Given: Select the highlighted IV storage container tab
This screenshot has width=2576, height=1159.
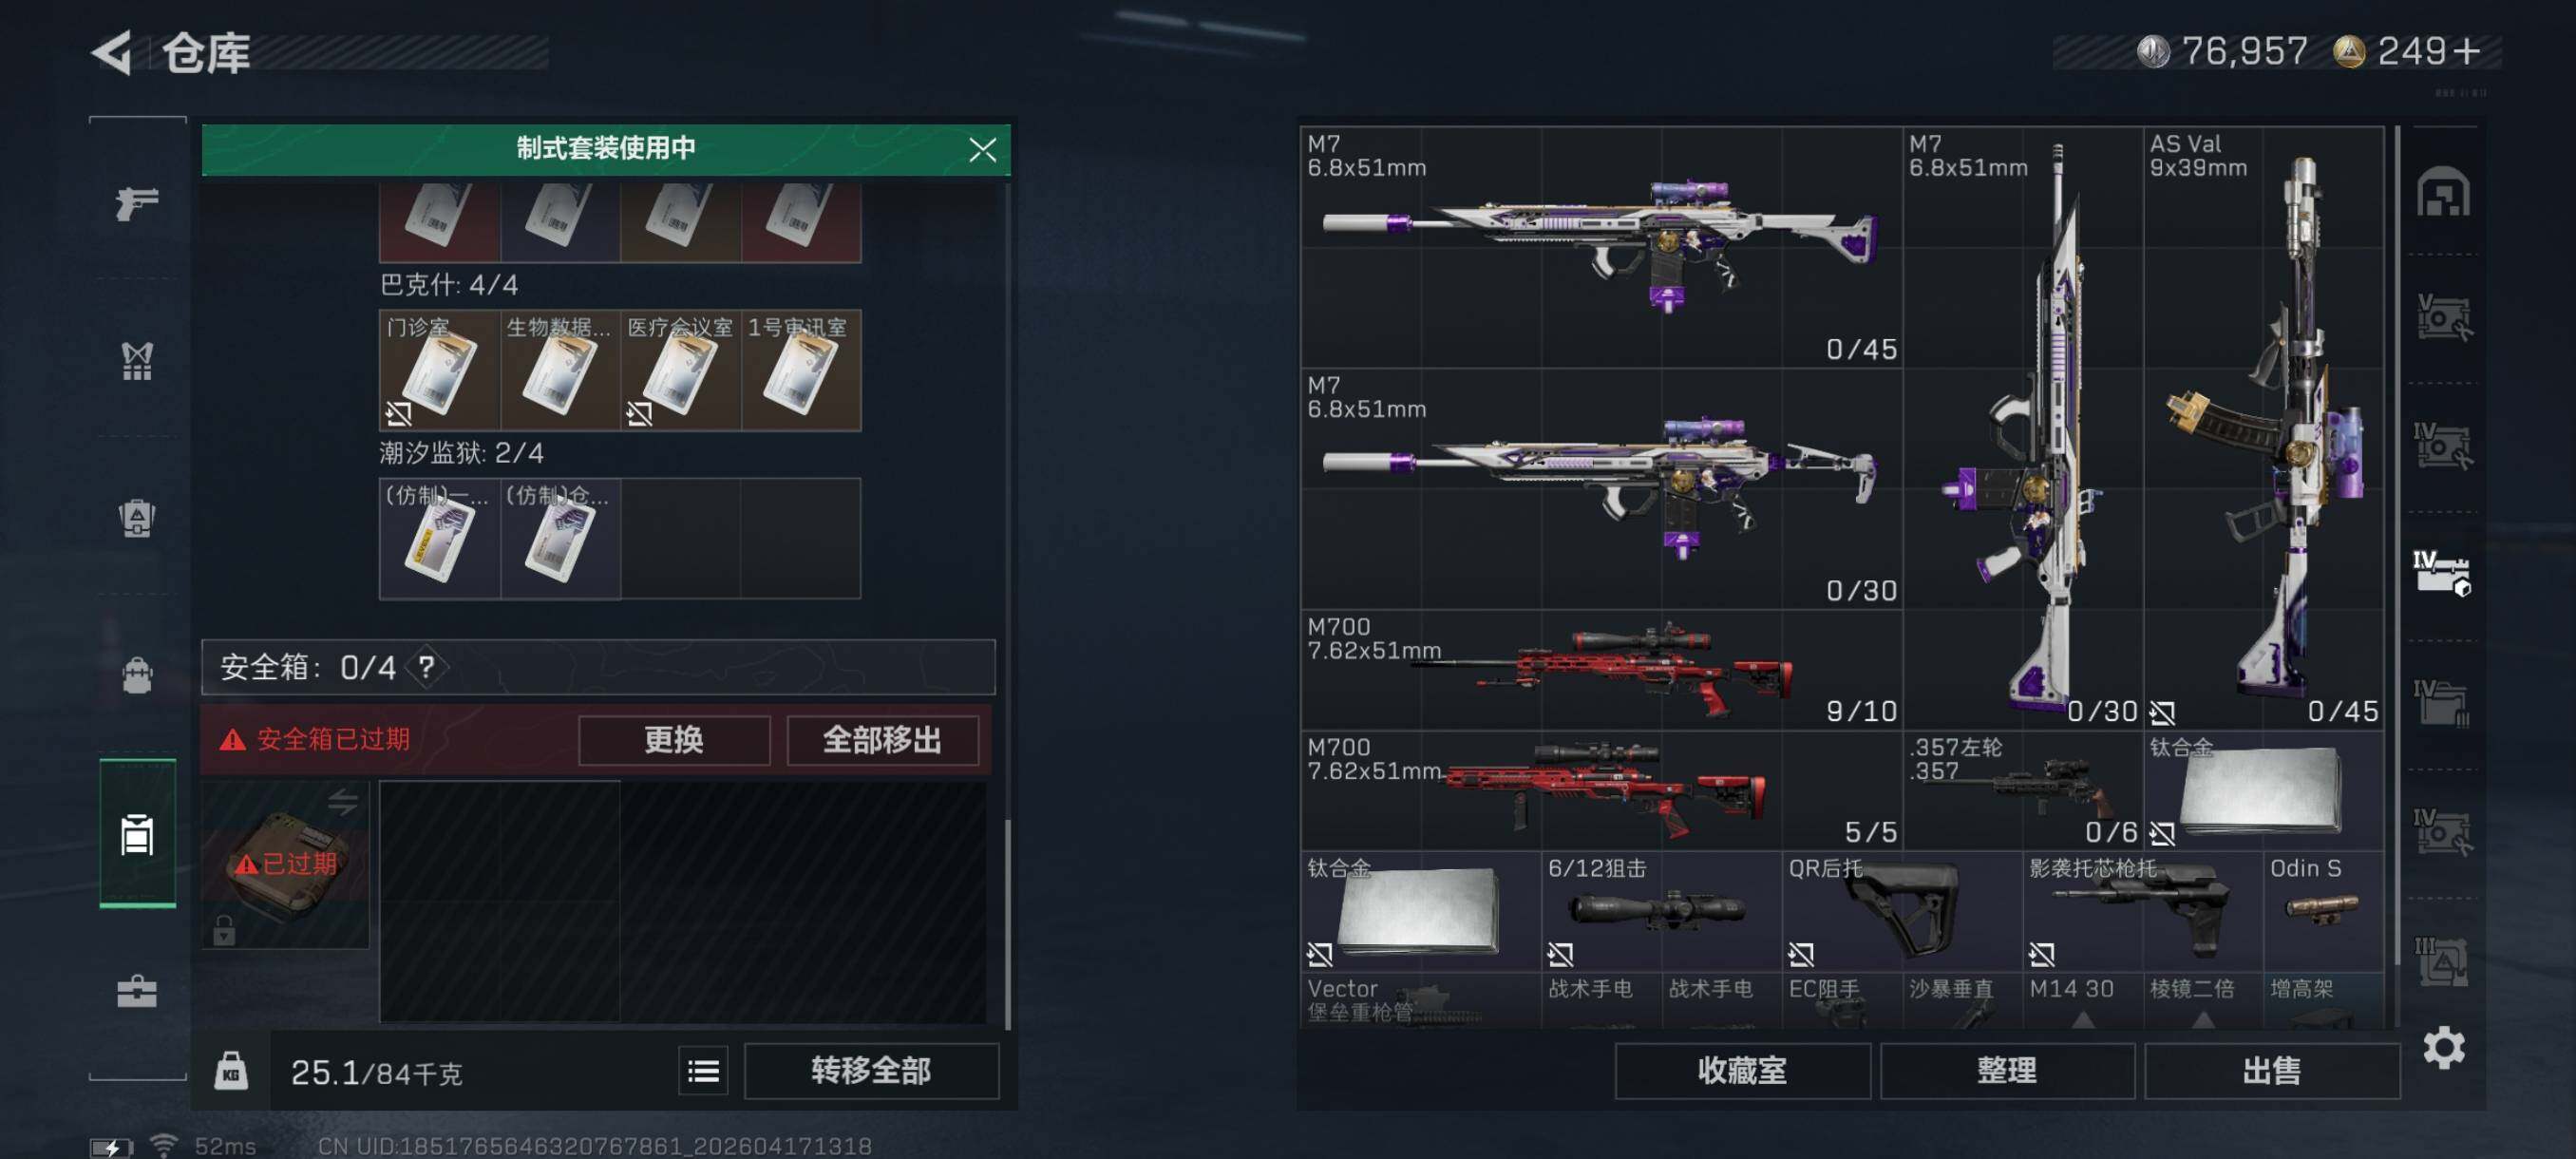Looking at the screenshot, I should pyautogui.click(x=2443, y=574).
